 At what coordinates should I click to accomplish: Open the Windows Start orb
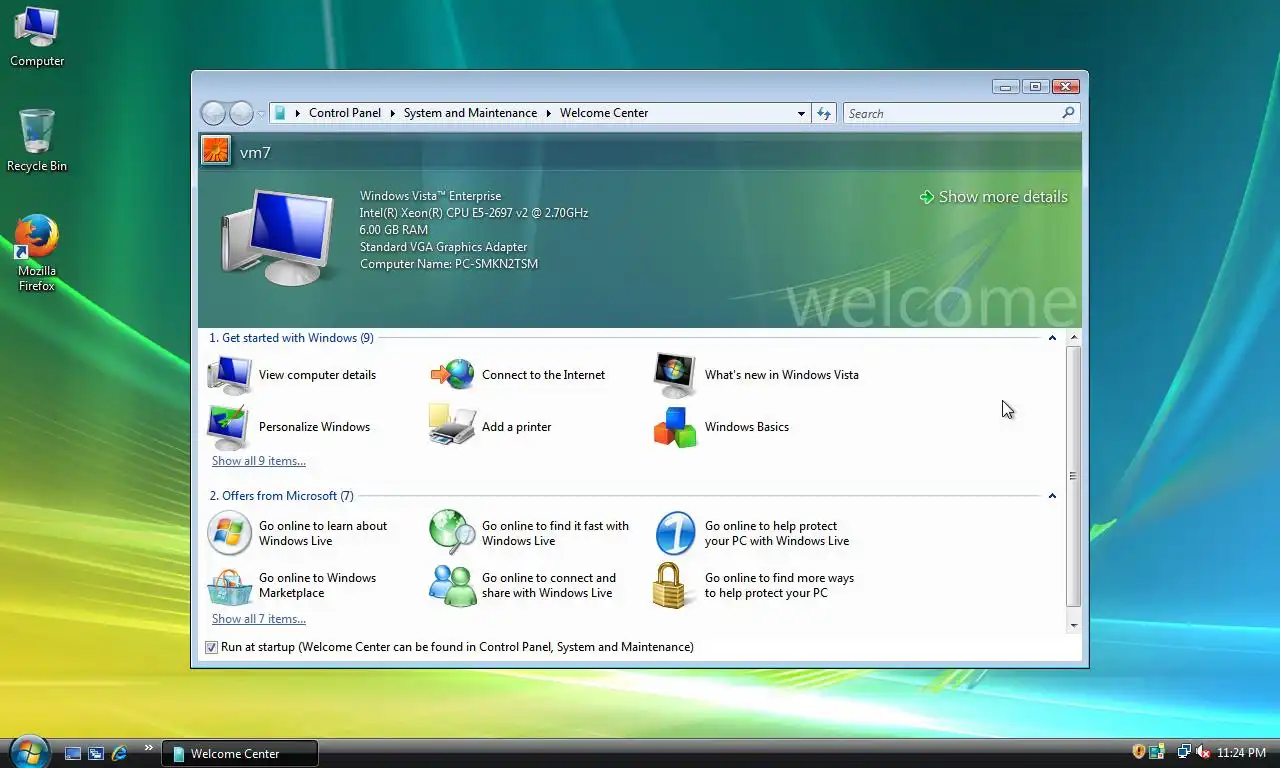(x=28, y=751)
